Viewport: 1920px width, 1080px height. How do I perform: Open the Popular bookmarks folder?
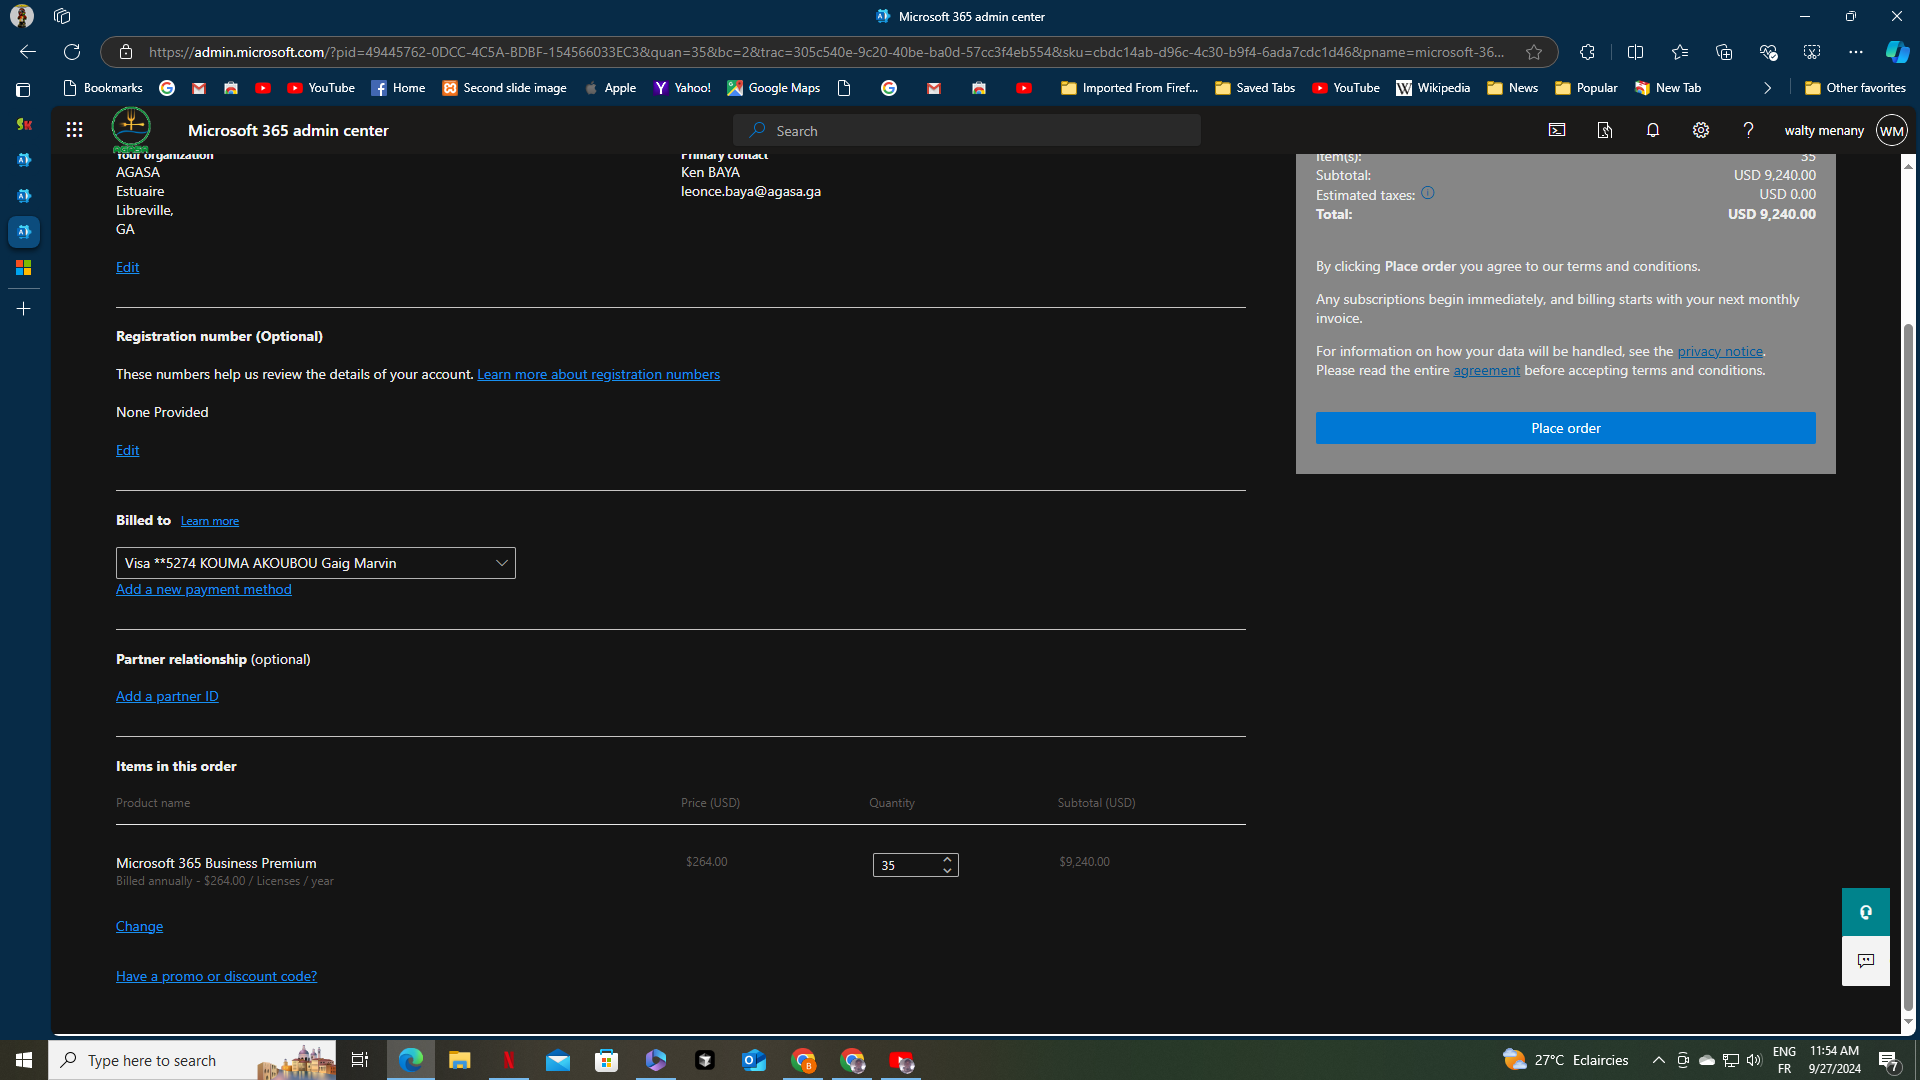click(1586, 88)
